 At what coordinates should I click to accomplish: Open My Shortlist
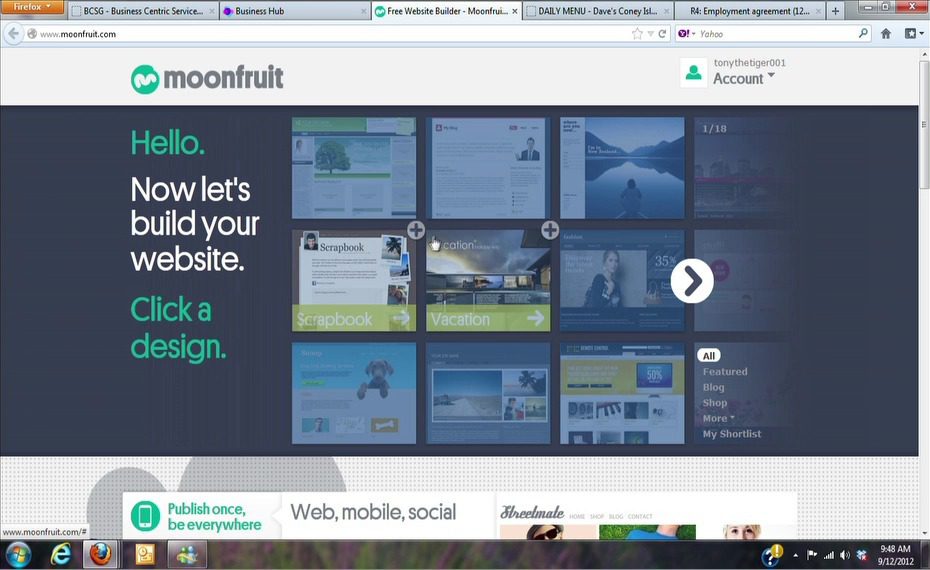pos(732,434)
